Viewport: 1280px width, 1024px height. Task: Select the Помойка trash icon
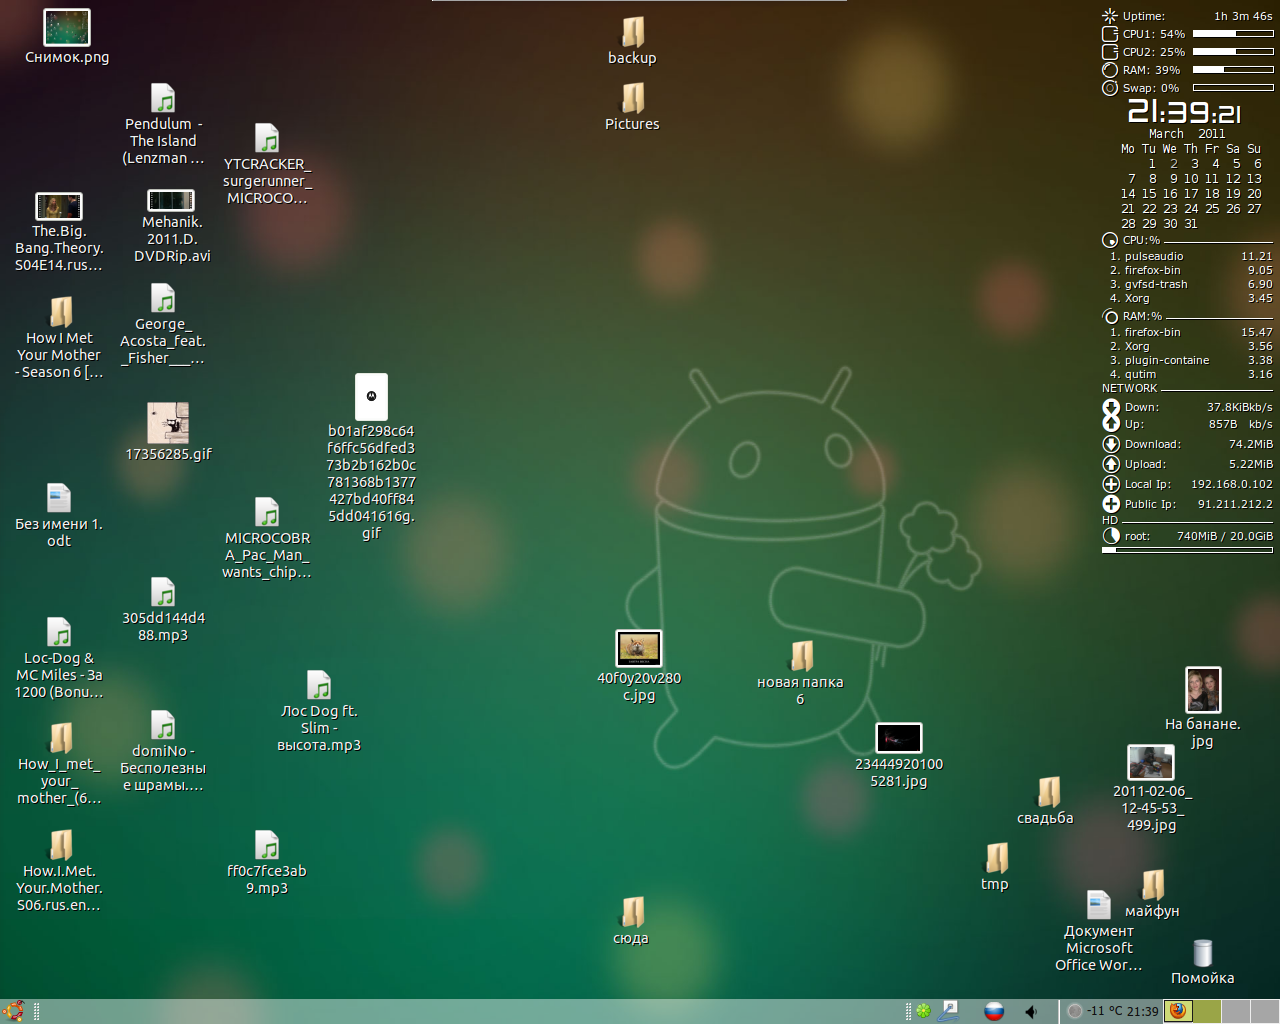[1203, 962]
